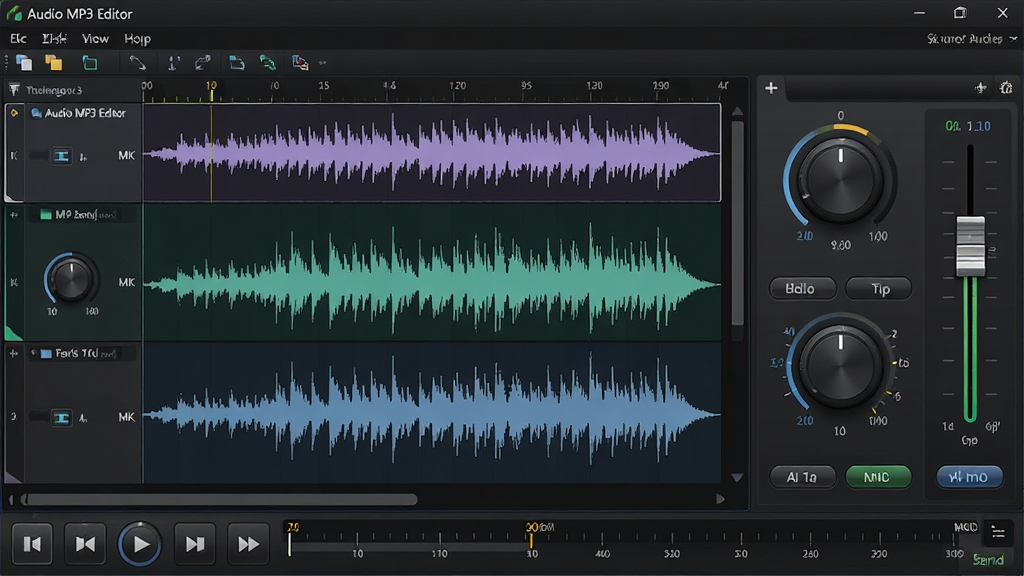Click the Send button at the bottom right
Image resolution: width=1024 pixels, height=576 pixels.
pyautogui.click(x=988, y=560)
